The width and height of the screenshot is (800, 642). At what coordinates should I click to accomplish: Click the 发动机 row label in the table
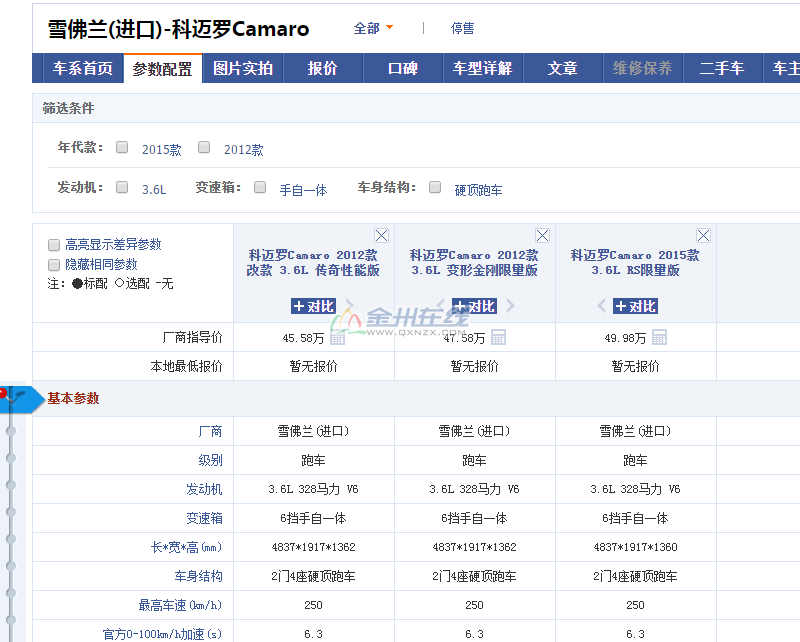204,489
